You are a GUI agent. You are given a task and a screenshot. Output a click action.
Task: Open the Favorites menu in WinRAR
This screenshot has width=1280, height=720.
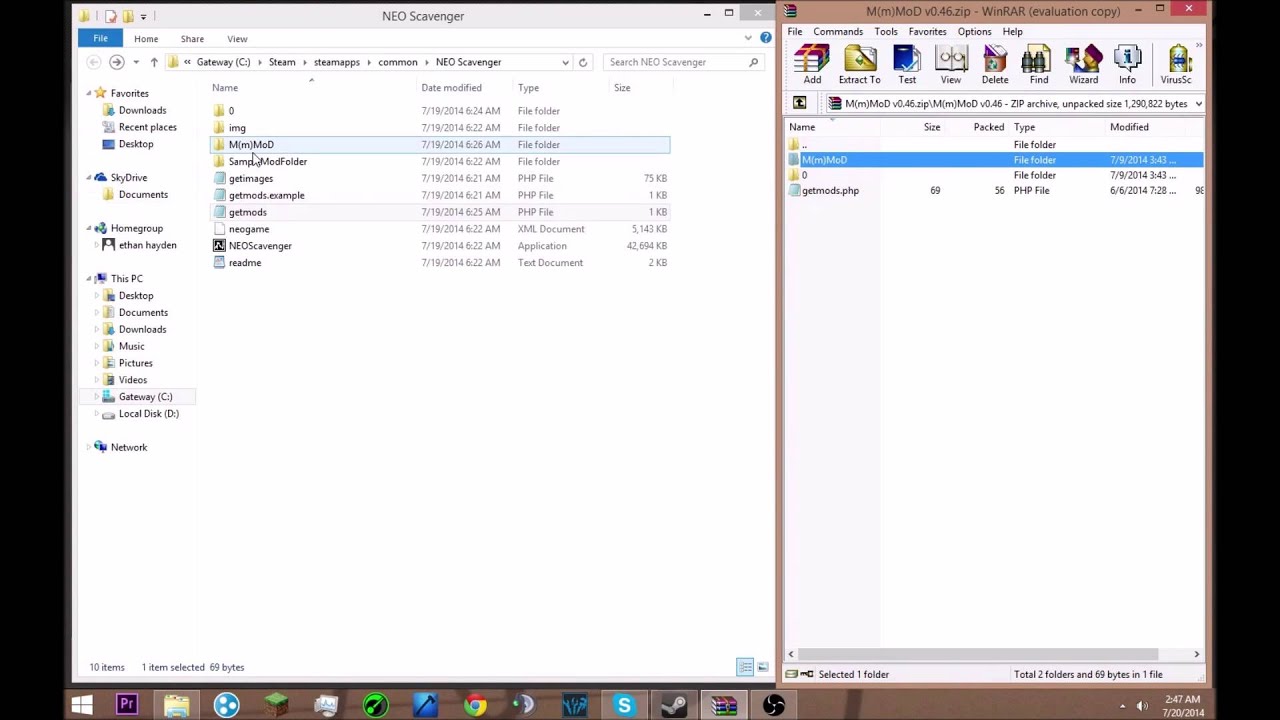tap(927, 32)
